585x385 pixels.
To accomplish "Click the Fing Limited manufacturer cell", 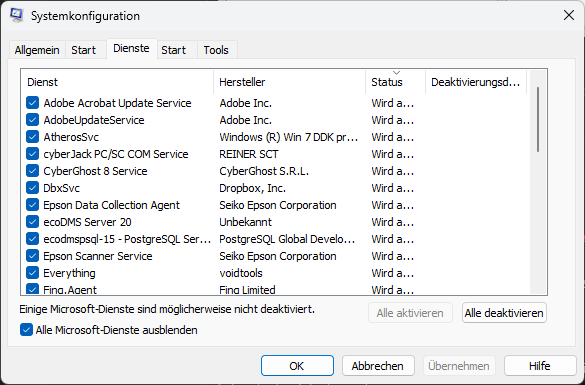I will 247,290.
